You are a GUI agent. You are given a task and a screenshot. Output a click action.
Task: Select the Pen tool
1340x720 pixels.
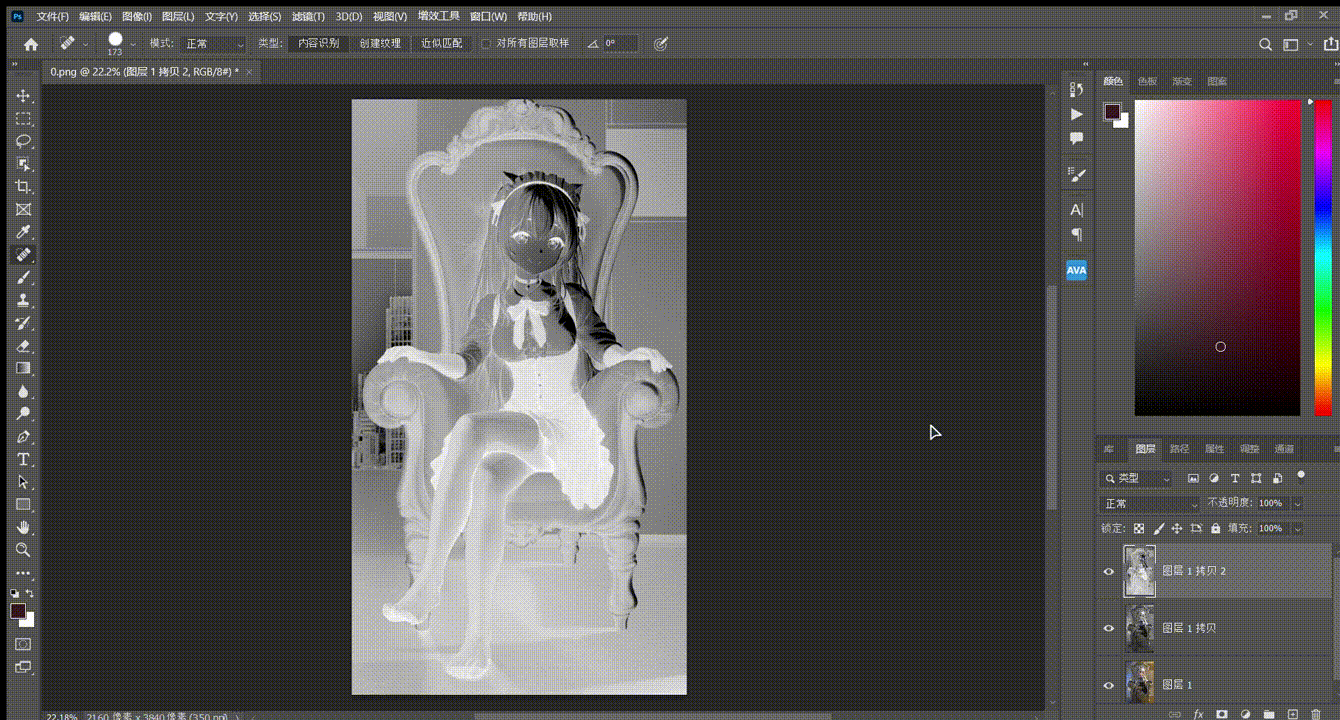click(23, 437)
